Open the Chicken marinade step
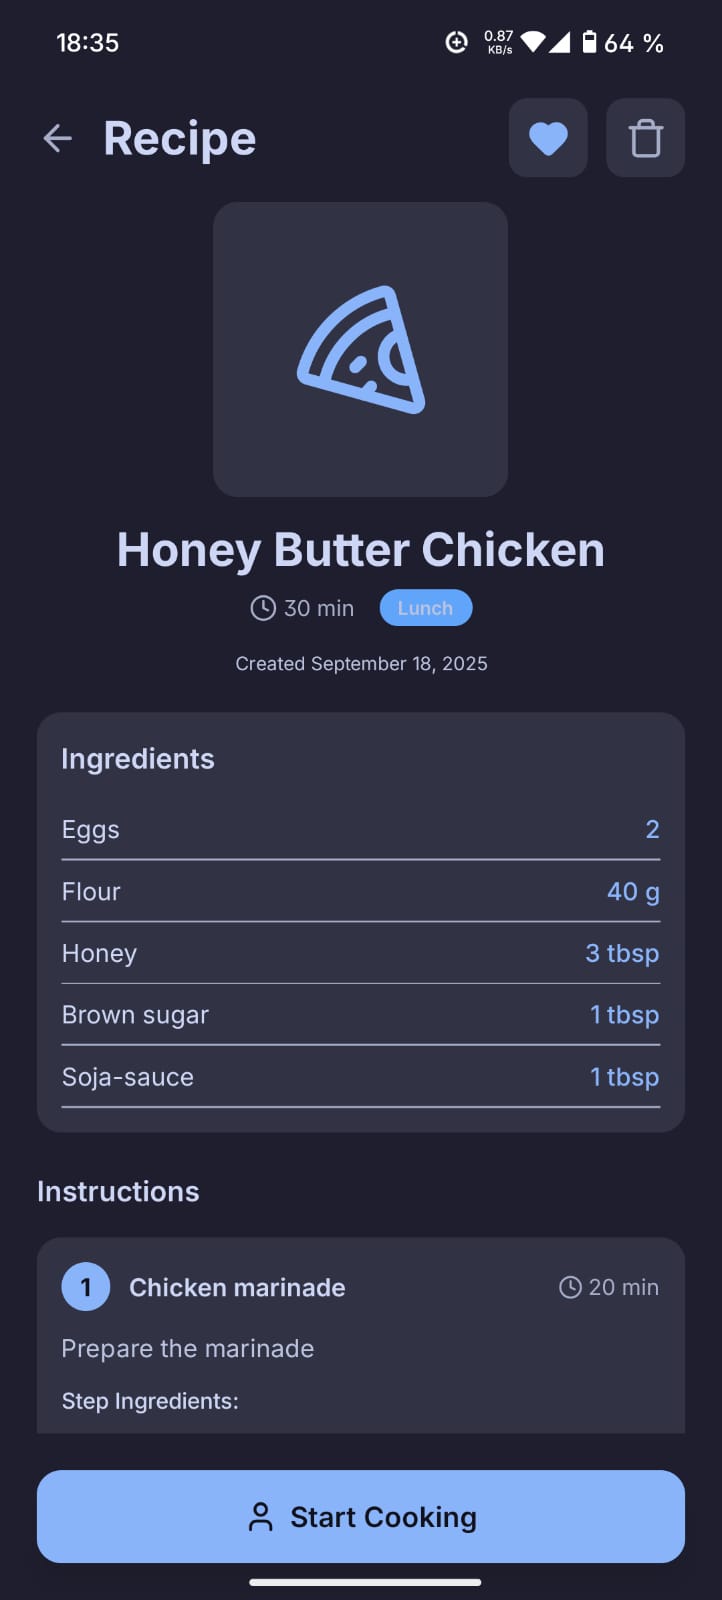Viewport: 722px width, 1600px height. [x=237, y=1287]
